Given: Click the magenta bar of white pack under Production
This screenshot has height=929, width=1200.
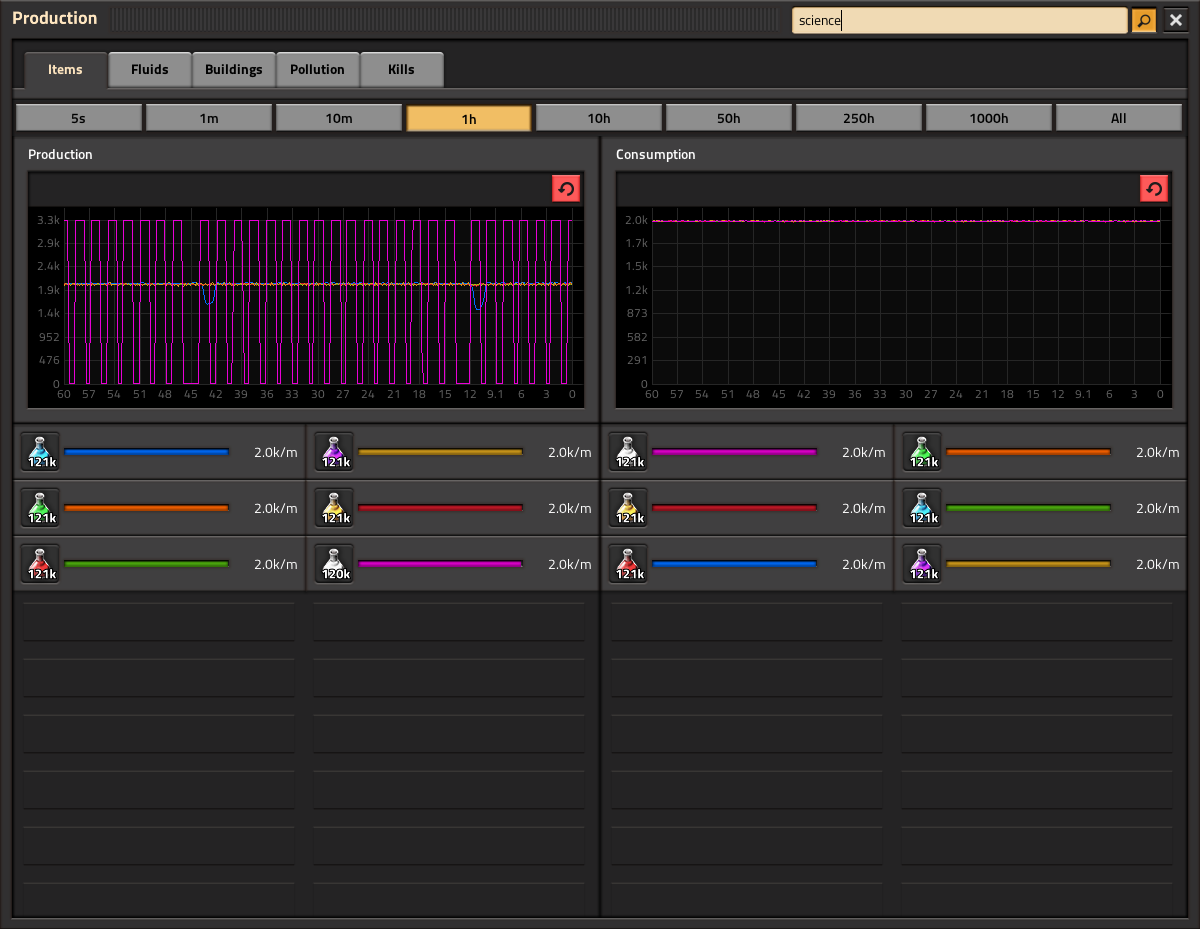Looking at the screenshot, I should click(441, 564).
